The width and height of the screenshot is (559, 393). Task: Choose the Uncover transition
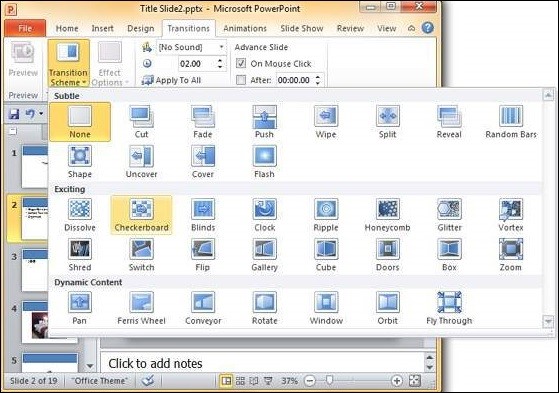pyautogui.click(x=142, y=162)
